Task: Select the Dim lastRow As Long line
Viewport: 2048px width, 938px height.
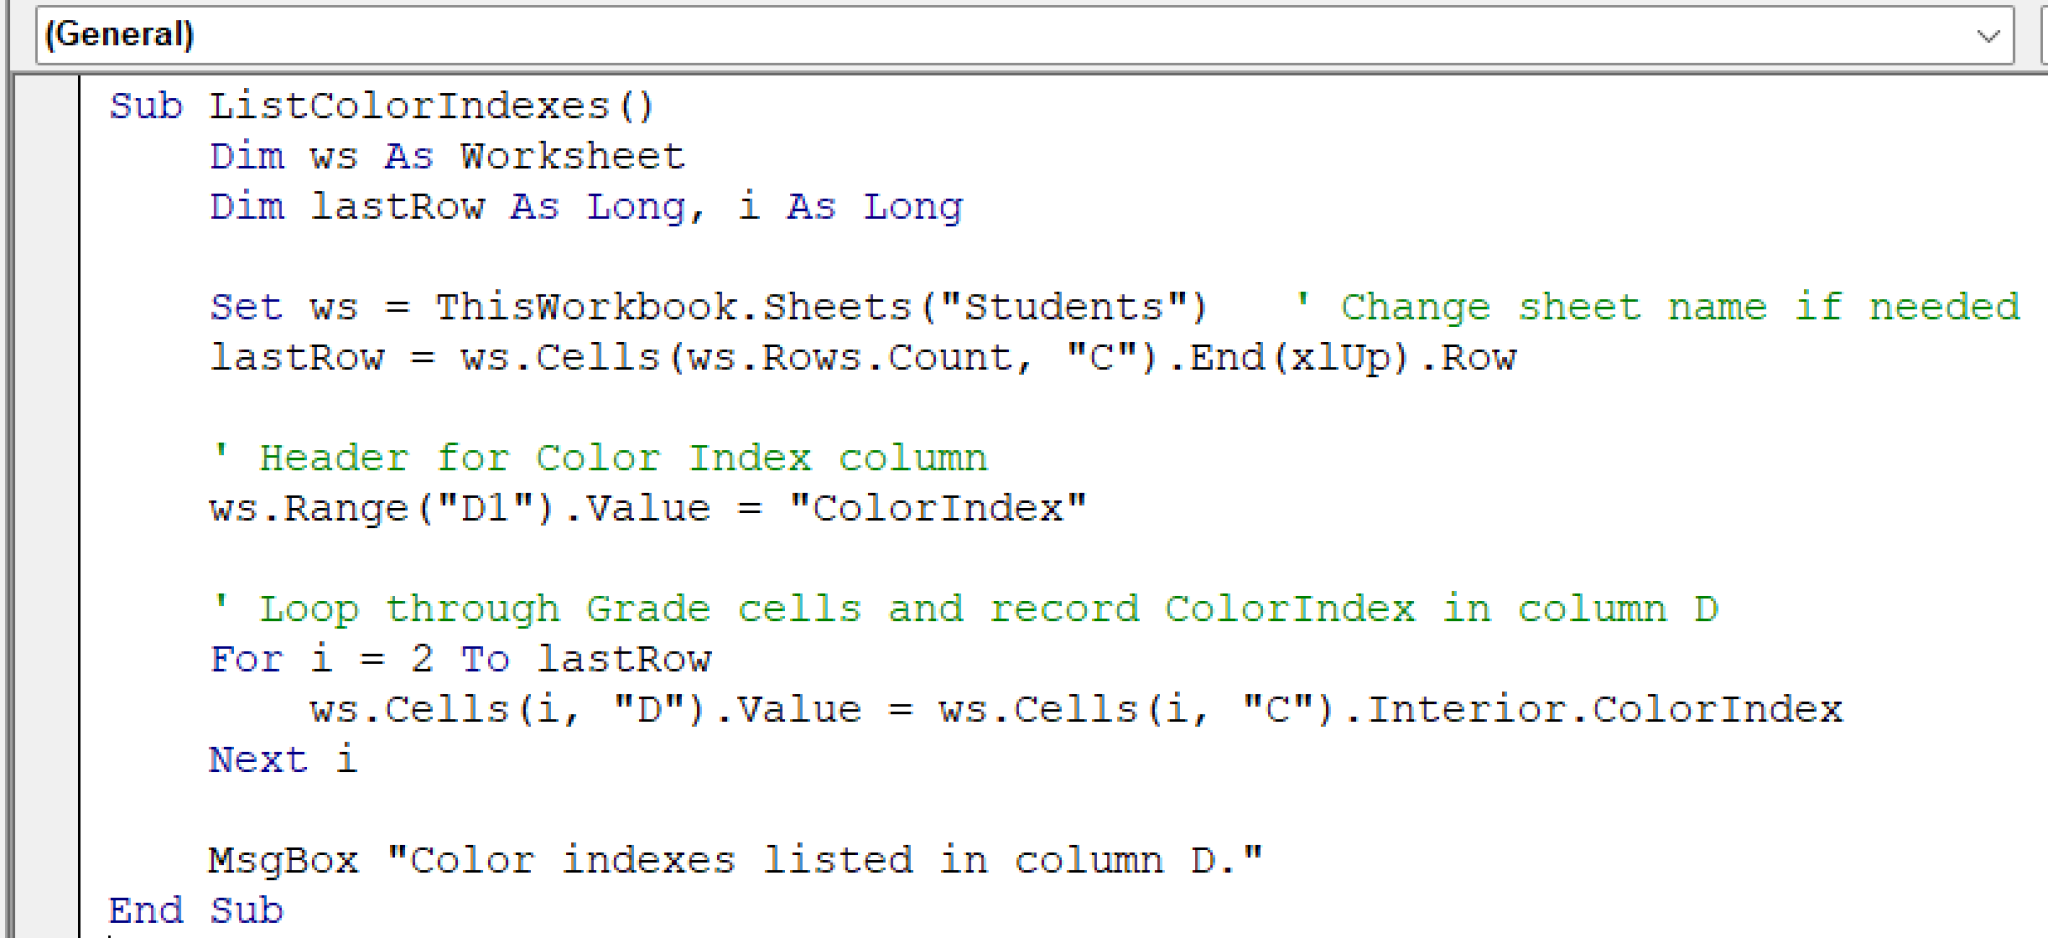Action: coord(585,206)
